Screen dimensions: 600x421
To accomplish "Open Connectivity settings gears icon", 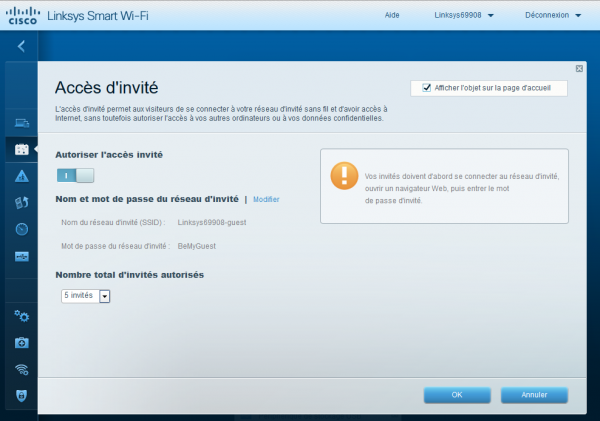I will tap(21, 316).
